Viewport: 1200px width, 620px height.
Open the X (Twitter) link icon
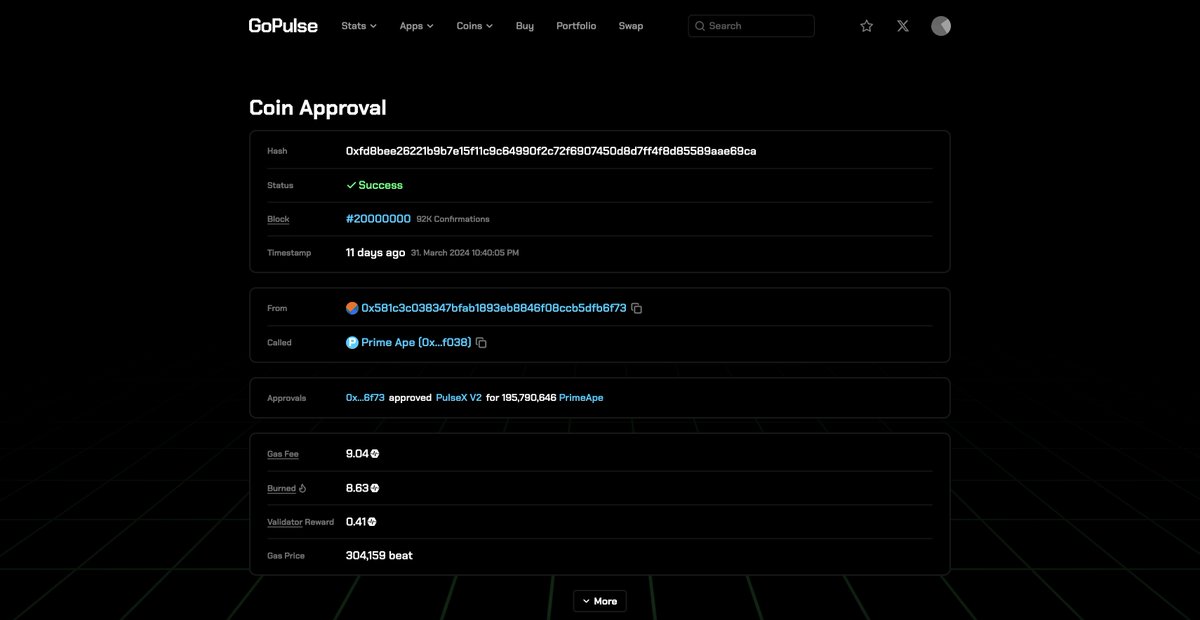tap(902, 25)
